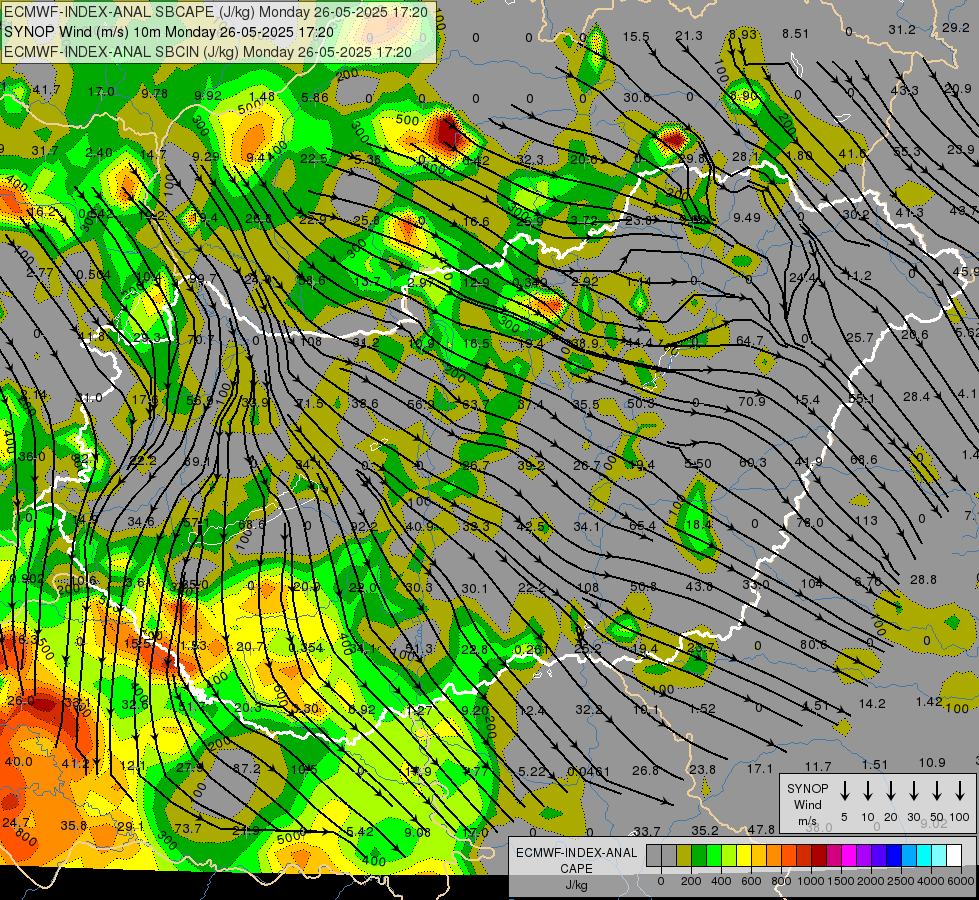Select the 99.7 value on the map
The width and height of the screenshot is (979, 900).
pyautogui.click(x=202, y=278)
